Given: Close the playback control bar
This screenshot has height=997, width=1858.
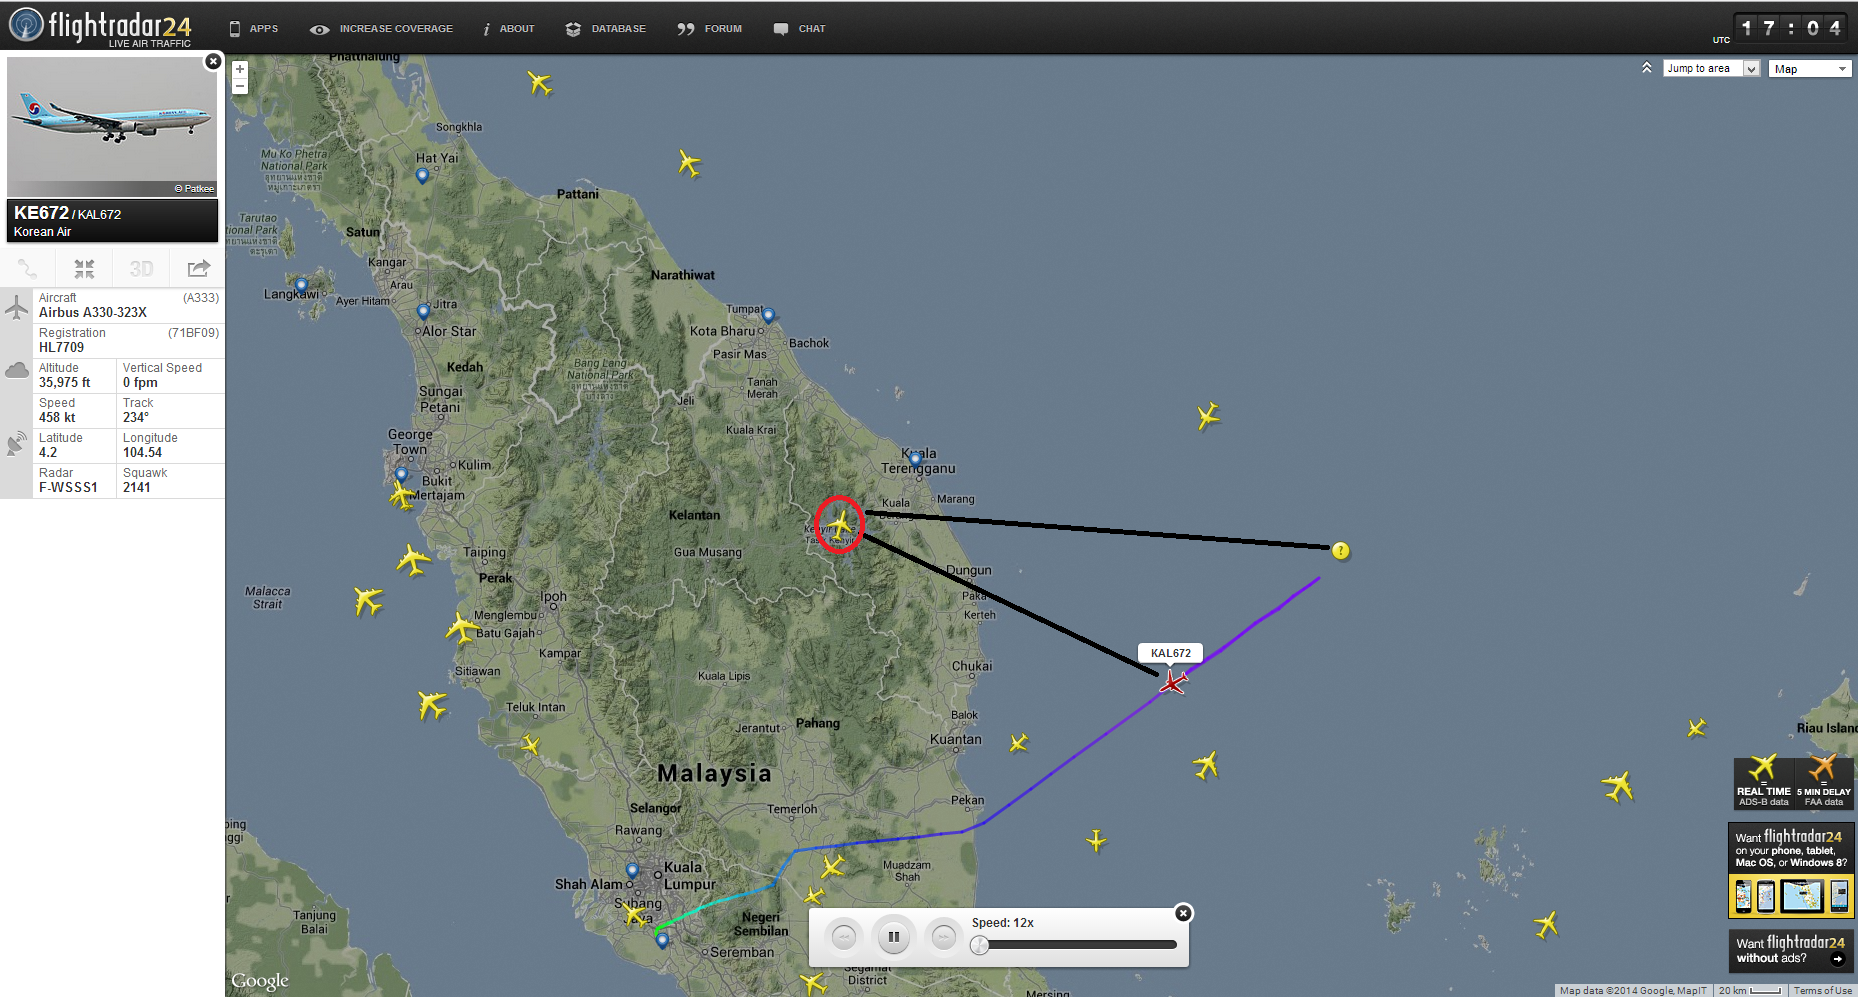Looking at the screenshot, I should [x=1183, y=913].
